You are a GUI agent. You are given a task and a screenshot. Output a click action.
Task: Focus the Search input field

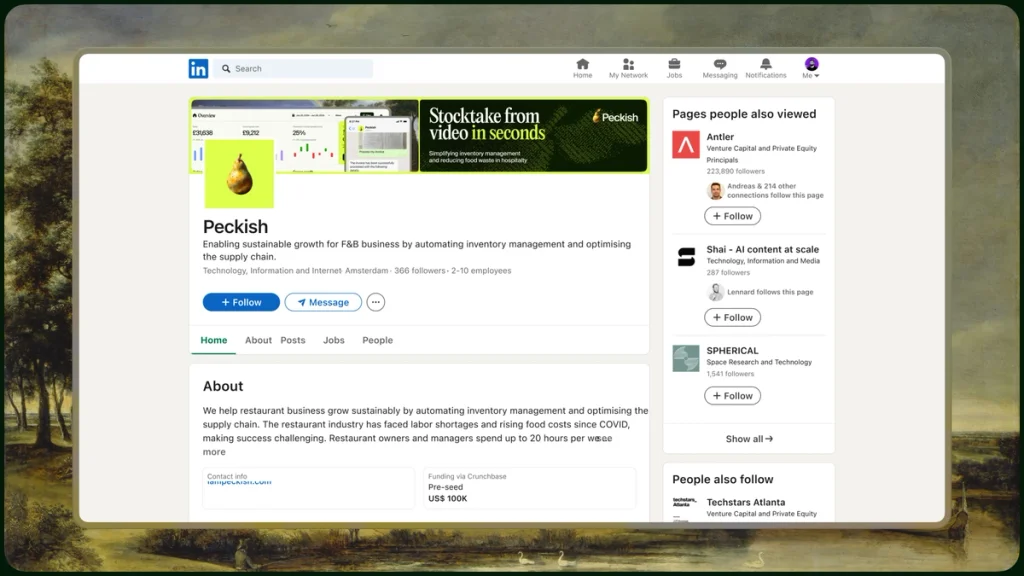[x=293, y=69]
